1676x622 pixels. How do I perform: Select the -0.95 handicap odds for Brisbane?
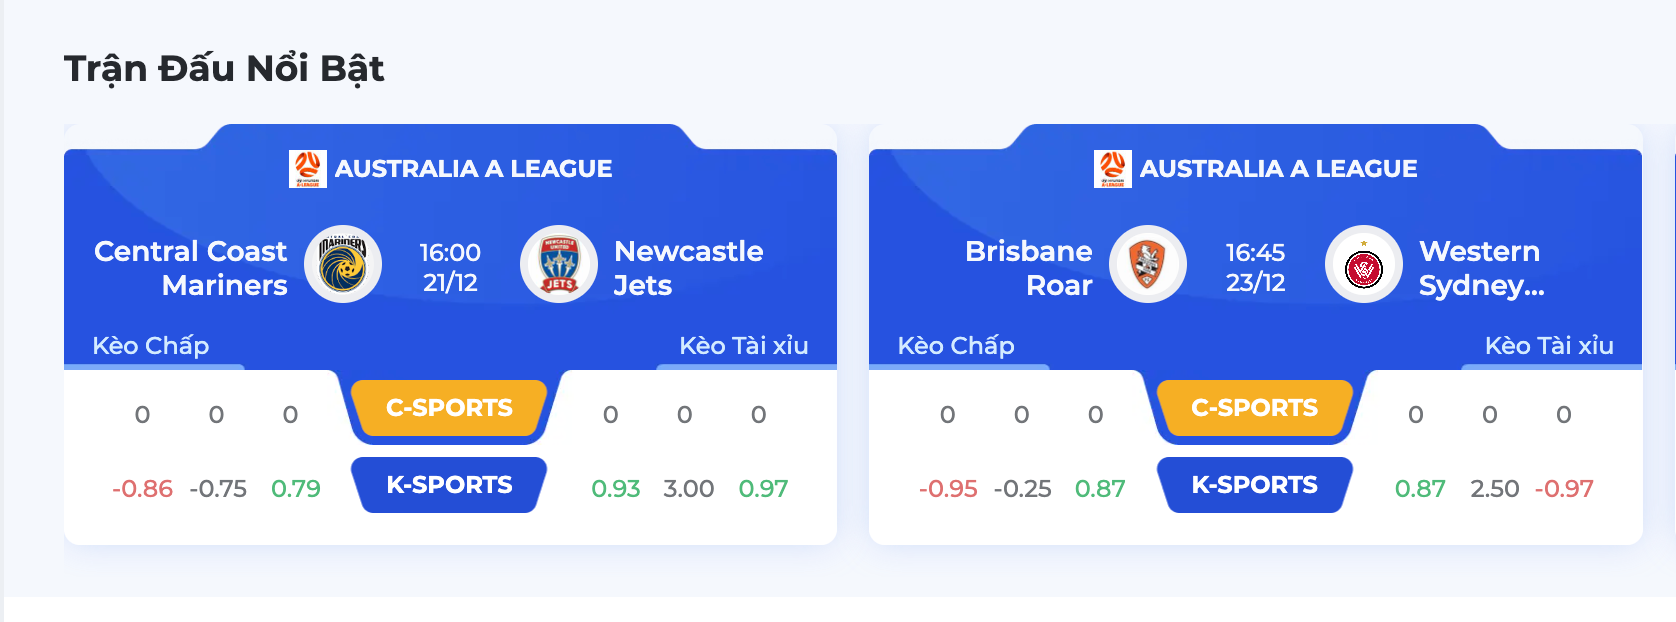(948, 489)
